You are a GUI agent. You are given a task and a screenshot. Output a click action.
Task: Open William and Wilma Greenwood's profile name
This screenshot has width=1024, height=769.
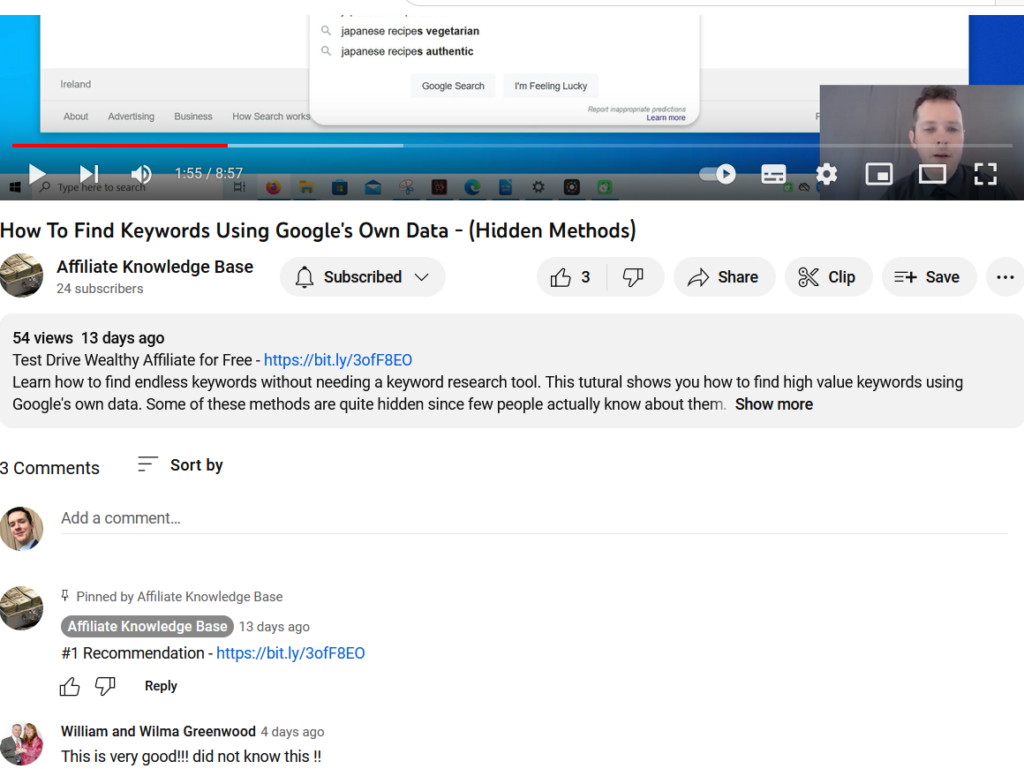[158, 732]
